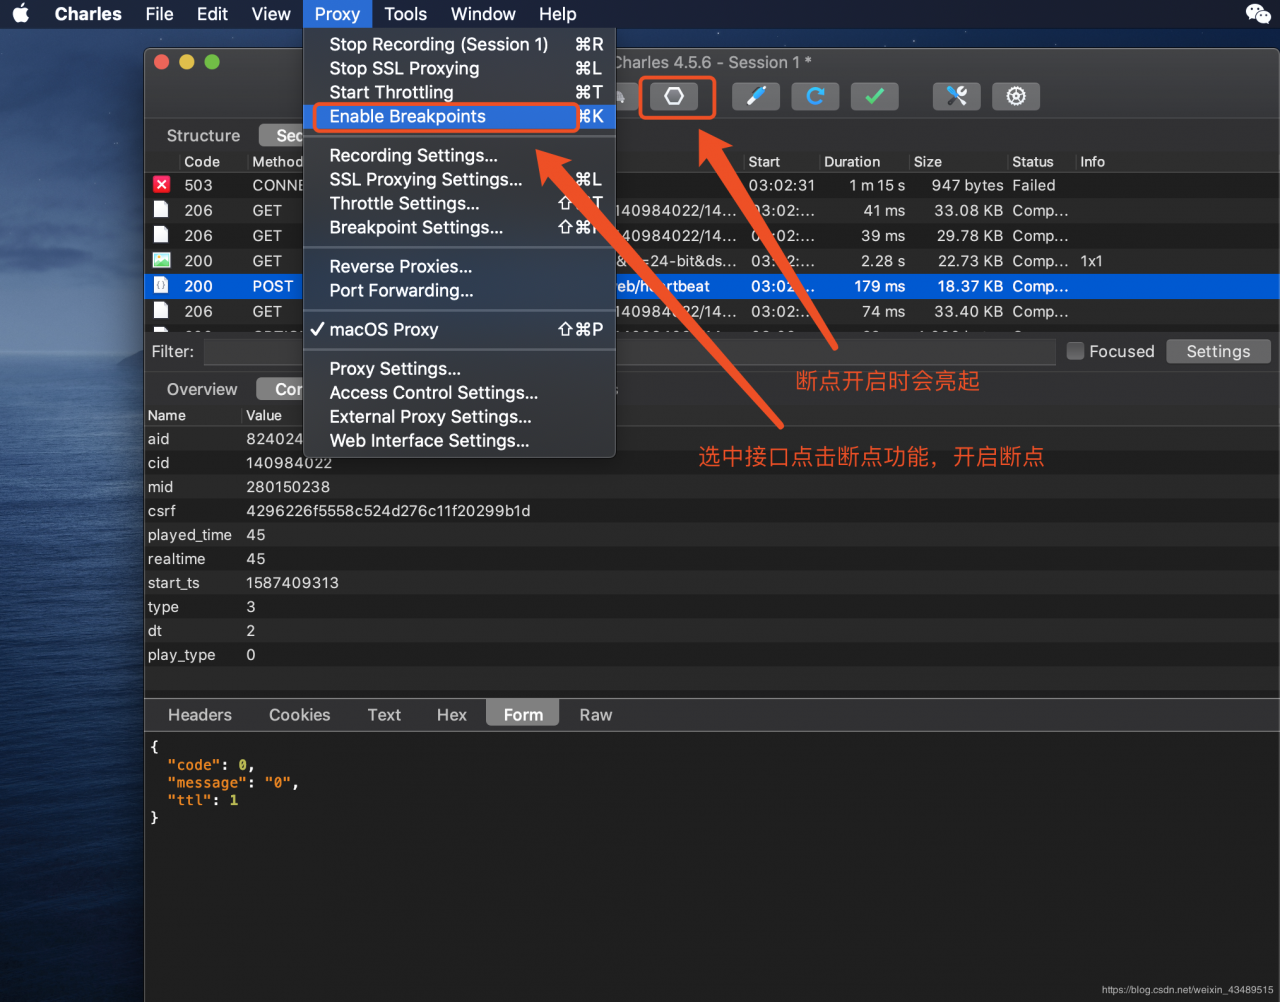The image size is (1280, 1002).
Task: Open SSL Proxying Settings...
Action: tap(459, 179)
